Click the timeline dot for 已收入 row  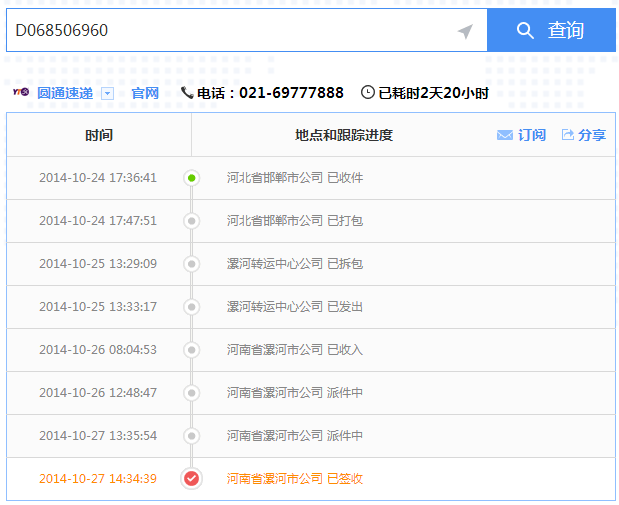pos(191,350)
